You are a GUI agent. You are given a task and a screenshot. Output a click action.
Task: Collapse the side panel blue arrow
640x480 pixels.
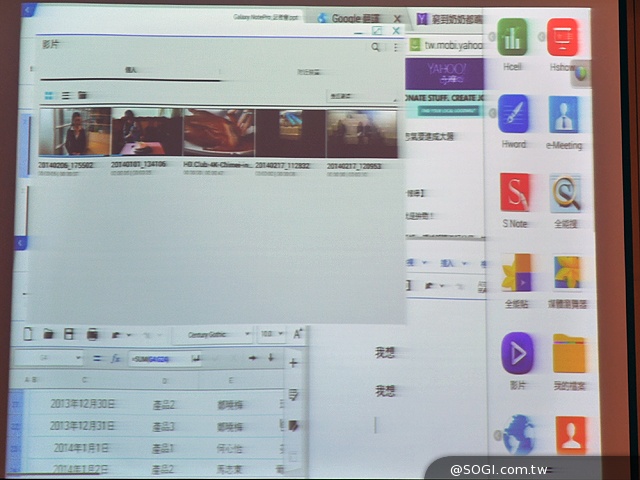coord(20,244)
